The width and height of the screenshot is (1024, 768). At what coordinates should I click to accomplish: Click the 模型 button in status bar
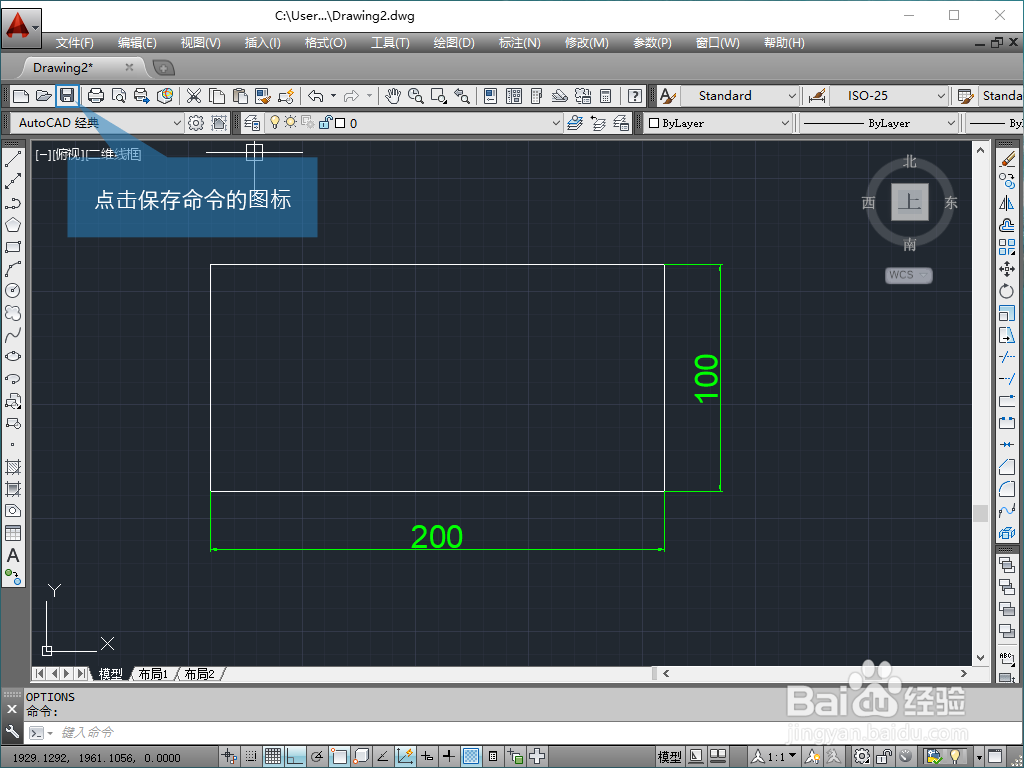[669, 756]
